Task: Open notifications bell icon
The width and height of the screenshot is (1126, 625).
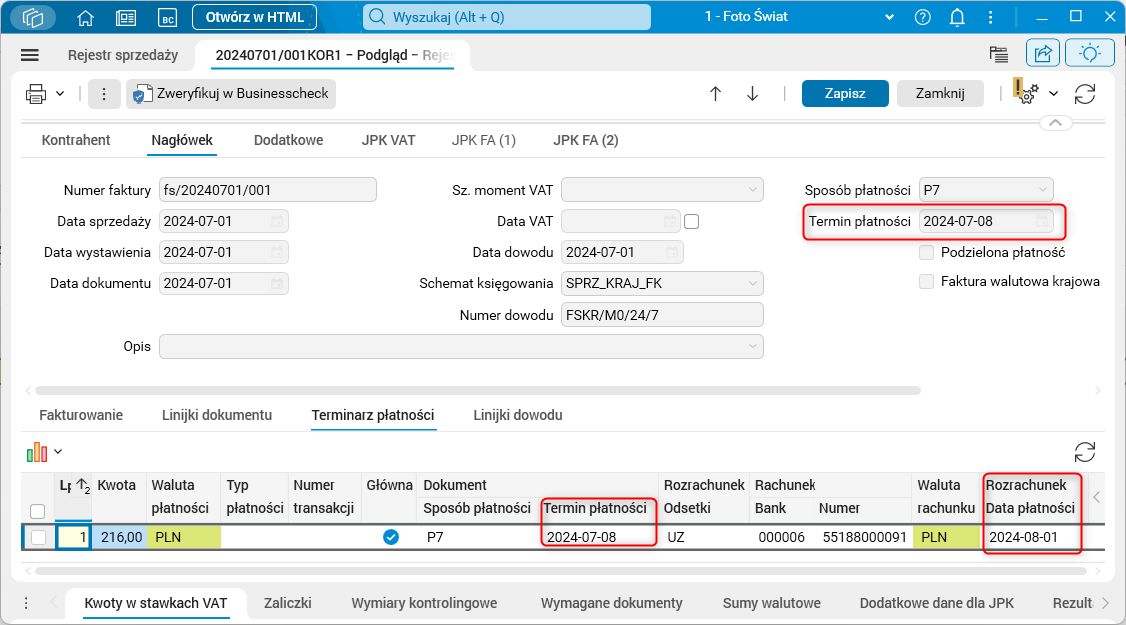Action: (957, 17)
